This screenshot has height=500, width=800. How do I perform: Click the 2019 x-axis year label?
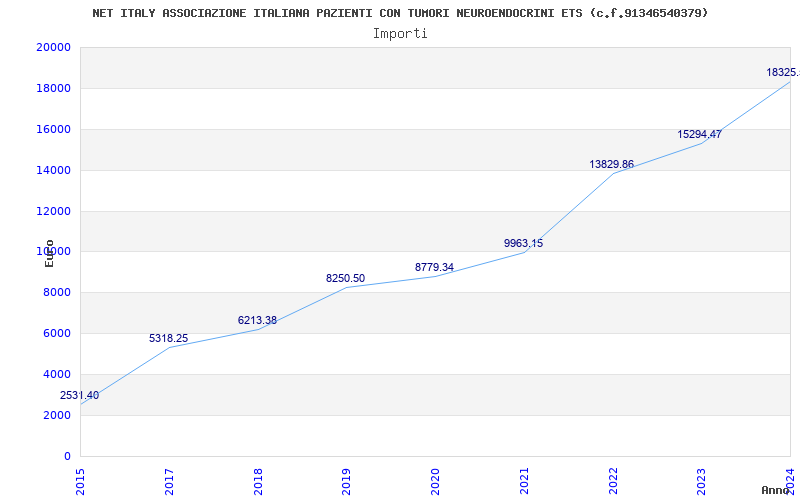[x=346, y=481]
